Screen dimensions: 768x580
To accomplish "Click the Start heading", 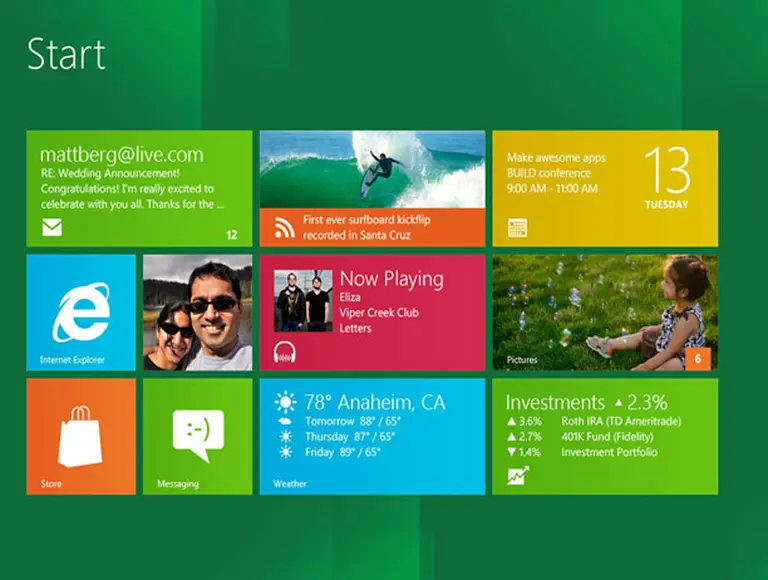I will [66, 54].
